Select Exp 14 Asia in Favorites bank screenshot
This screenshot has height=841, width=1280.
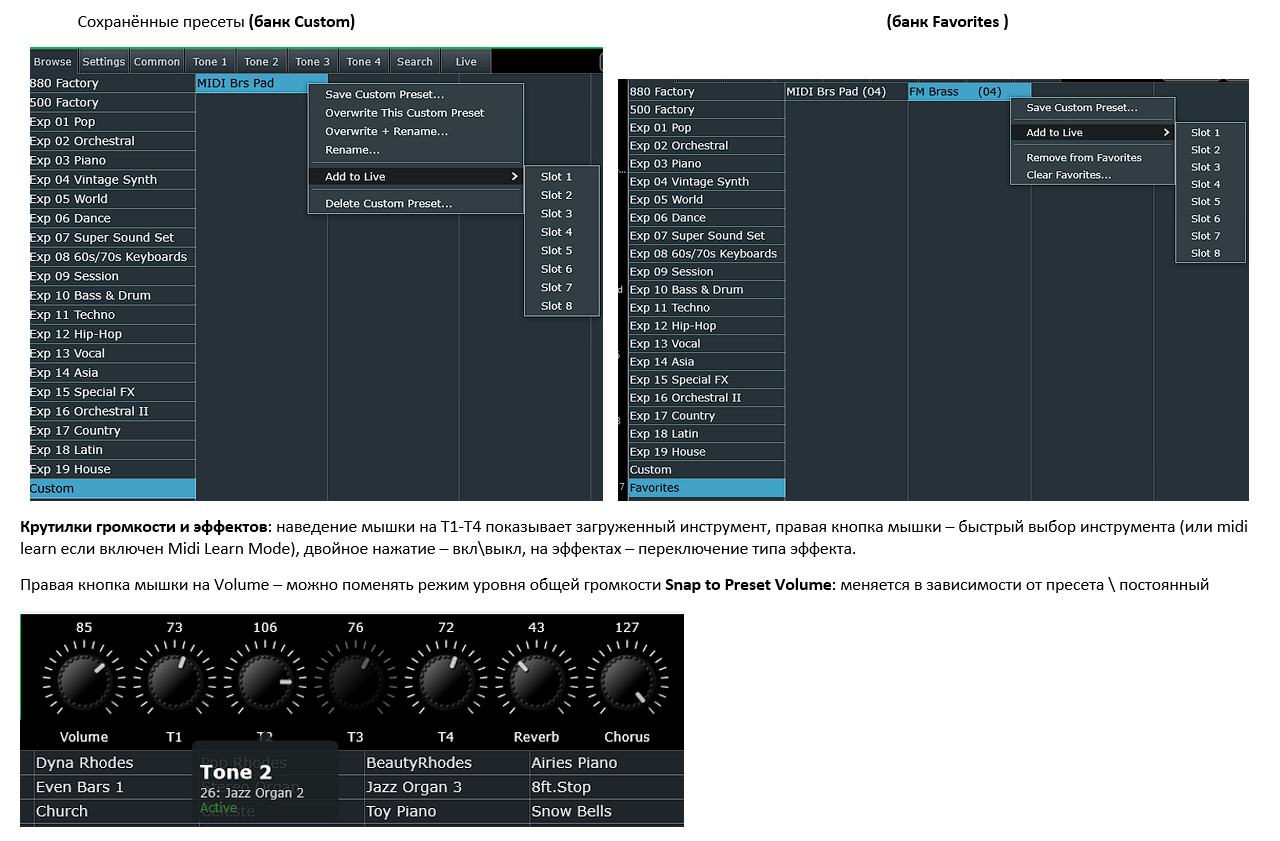(707, 362)
